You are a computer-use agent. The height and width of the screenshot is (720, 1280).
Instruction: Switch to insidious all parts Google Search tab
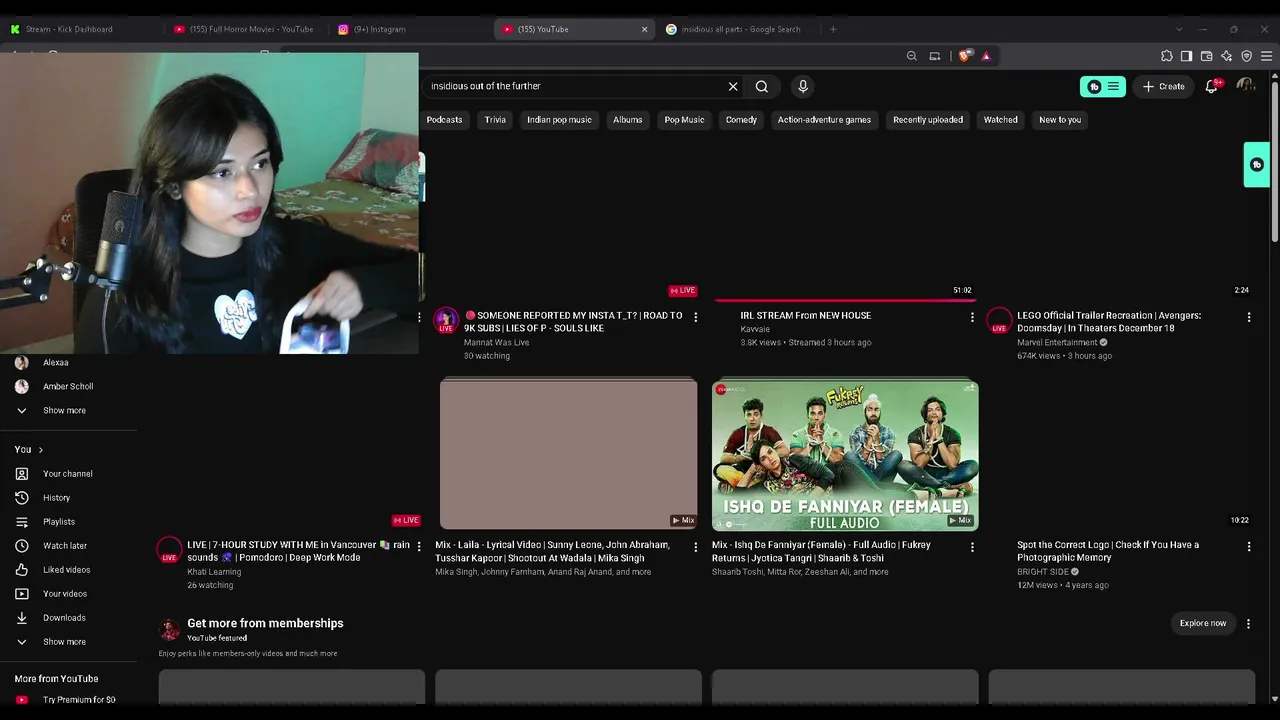[740, 29]
